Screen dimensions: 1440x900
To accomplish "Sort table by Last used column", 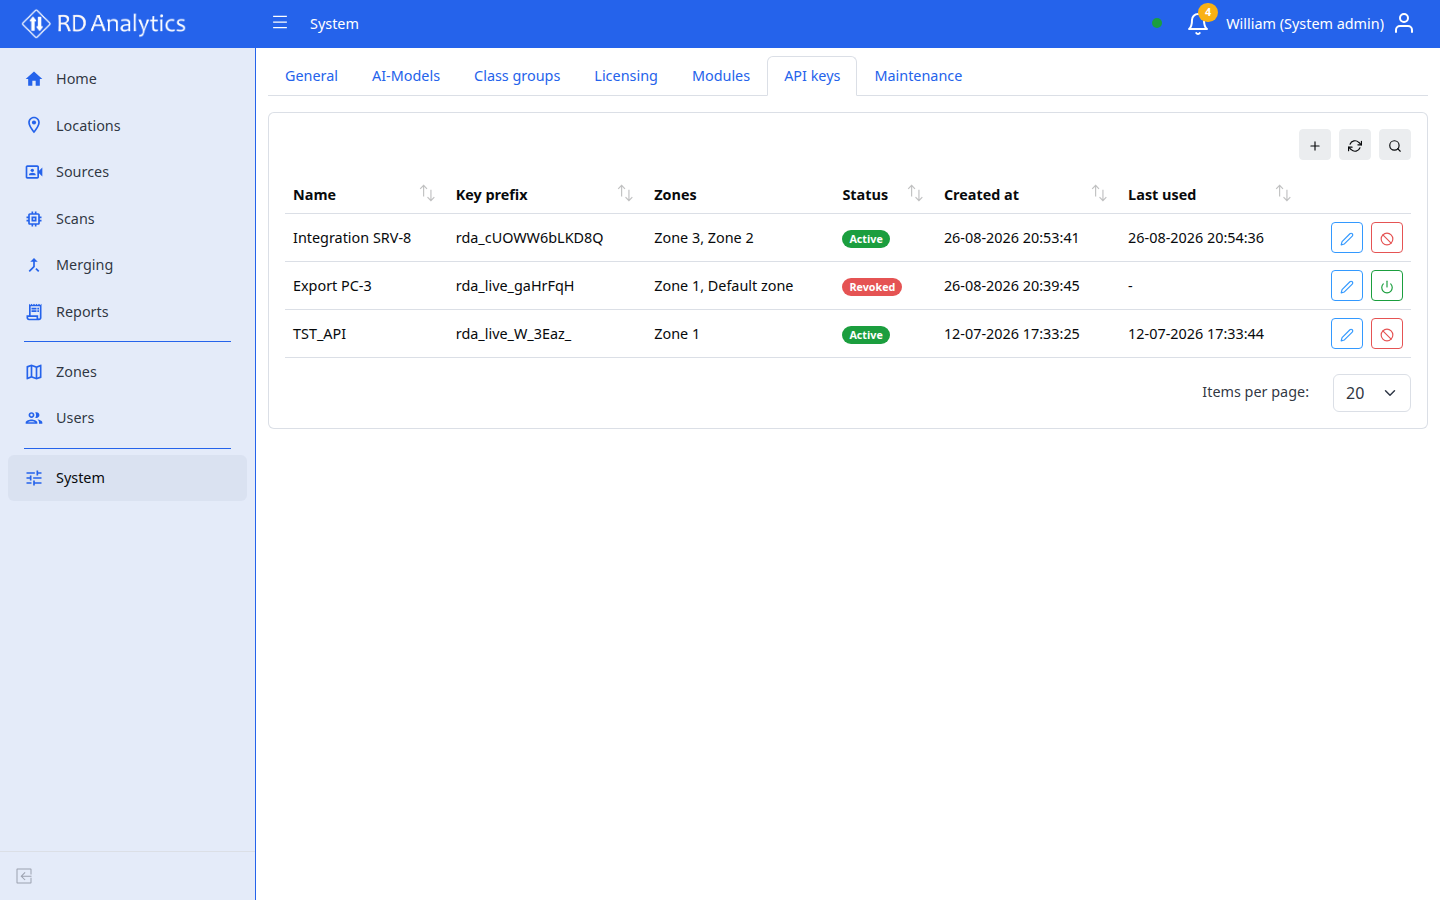I will pos(1283,193).
